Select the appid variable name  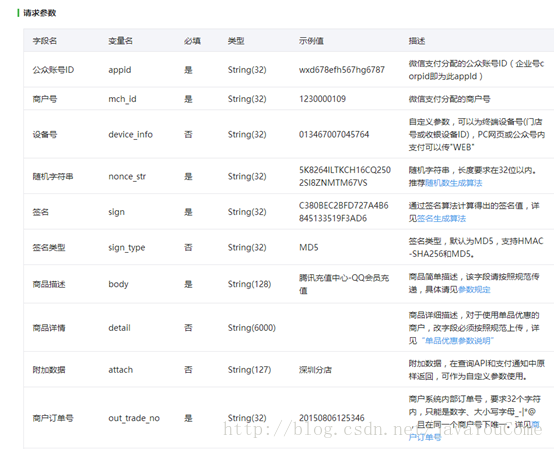coord(120,70)
